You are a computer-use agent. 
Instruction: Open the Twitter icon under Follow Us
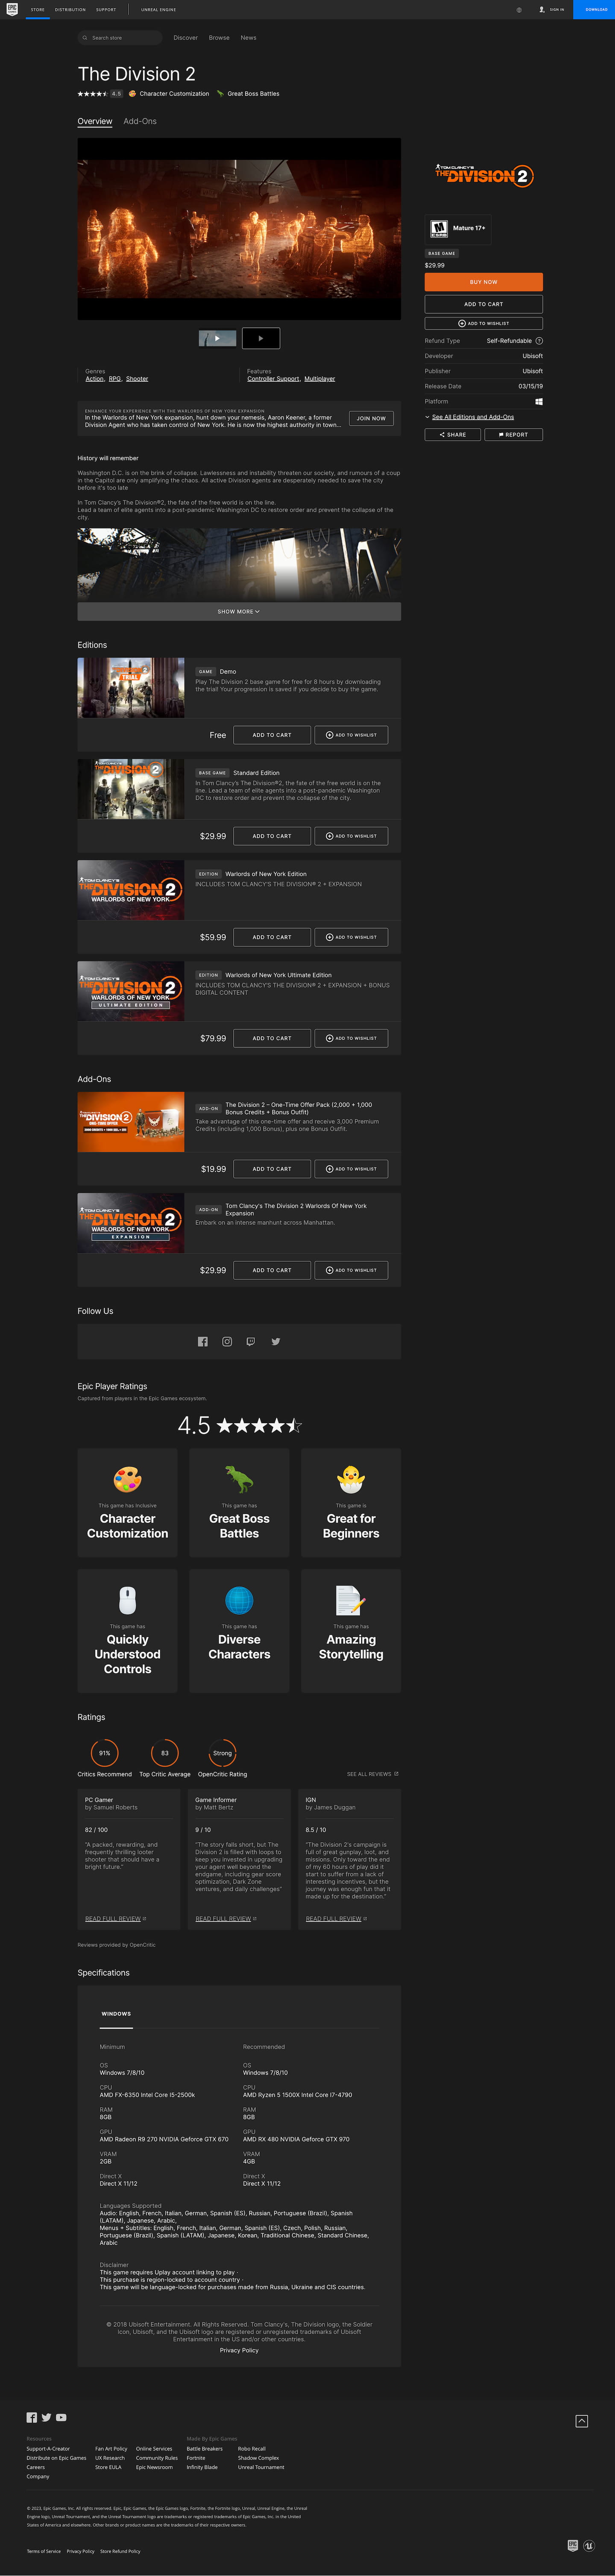276,1342
